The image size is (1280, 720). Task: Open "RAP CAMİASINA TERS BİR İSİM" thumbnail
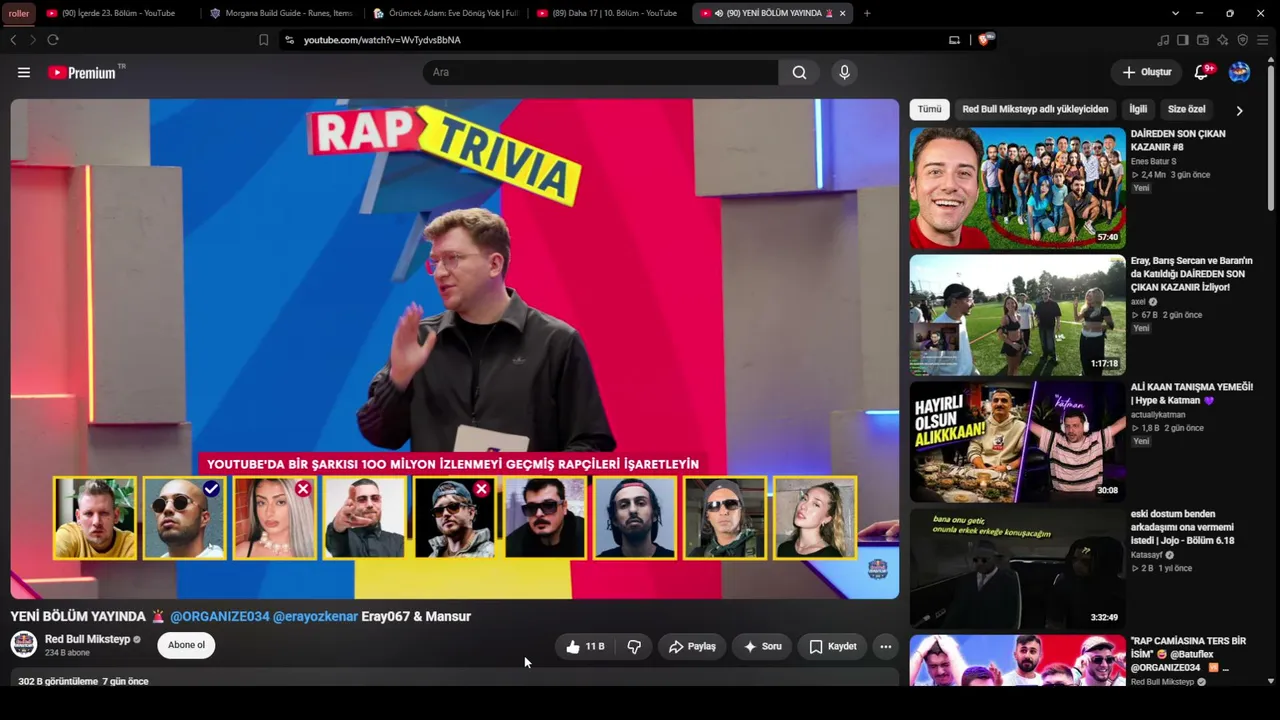click(x=1017, y=660)
